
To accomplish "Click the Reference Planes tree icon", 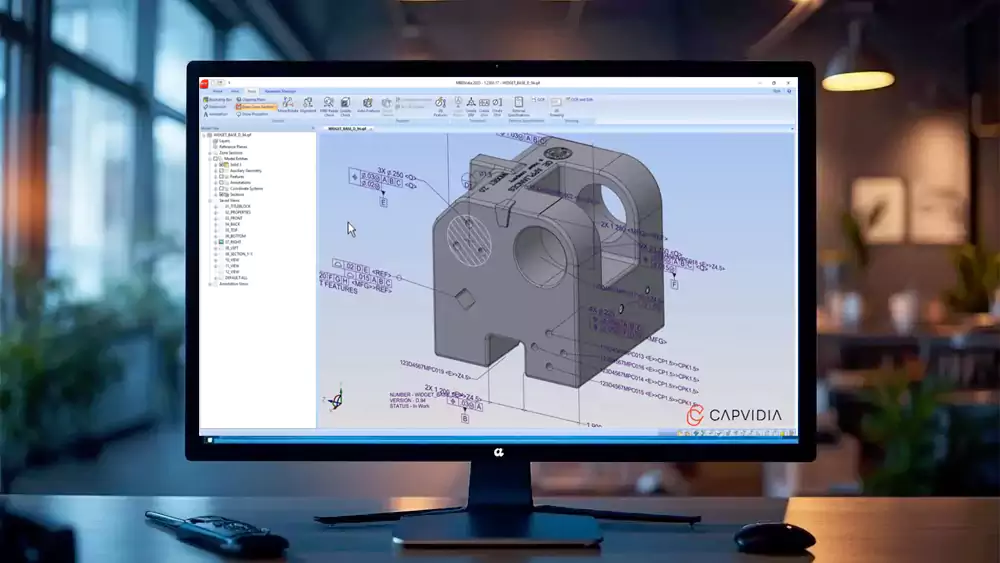I will 215,147.
